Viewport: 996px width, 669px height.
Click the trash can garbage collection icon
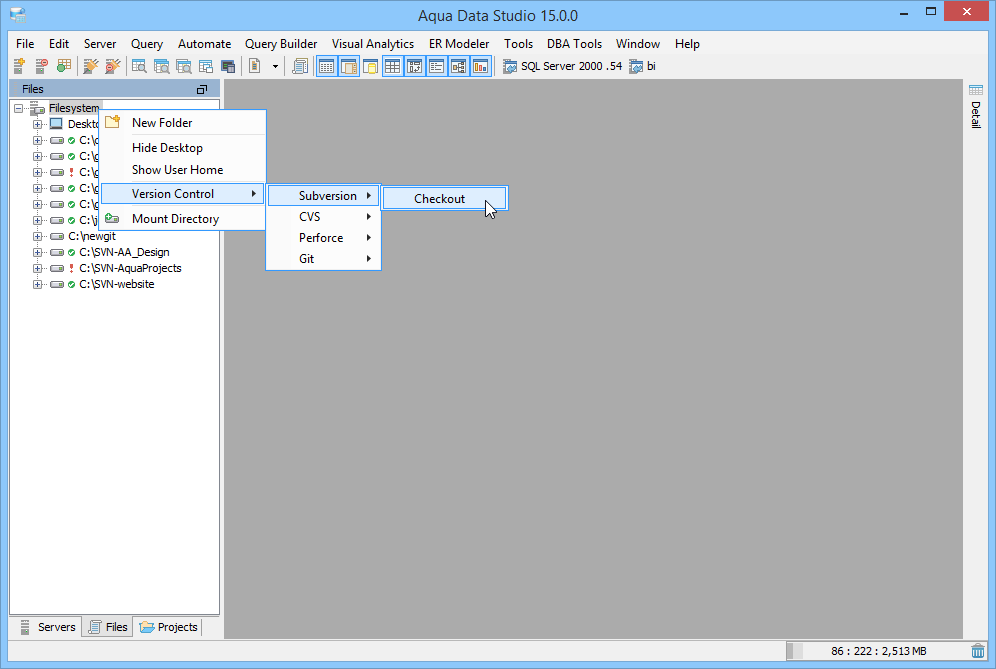click(978, 651)
